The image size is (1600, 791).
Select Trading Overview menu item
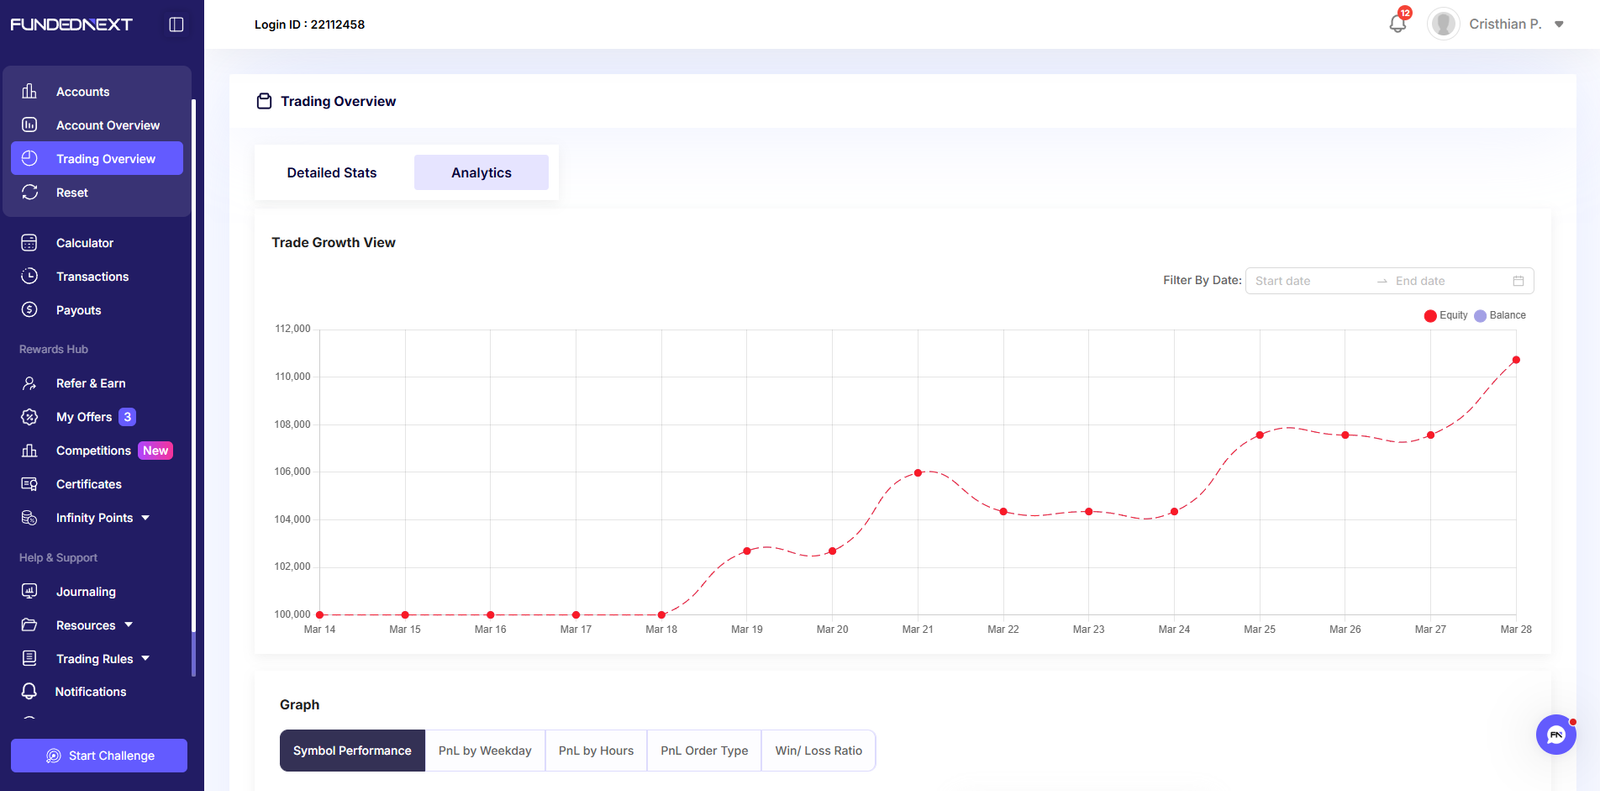[x=97, y=158]
